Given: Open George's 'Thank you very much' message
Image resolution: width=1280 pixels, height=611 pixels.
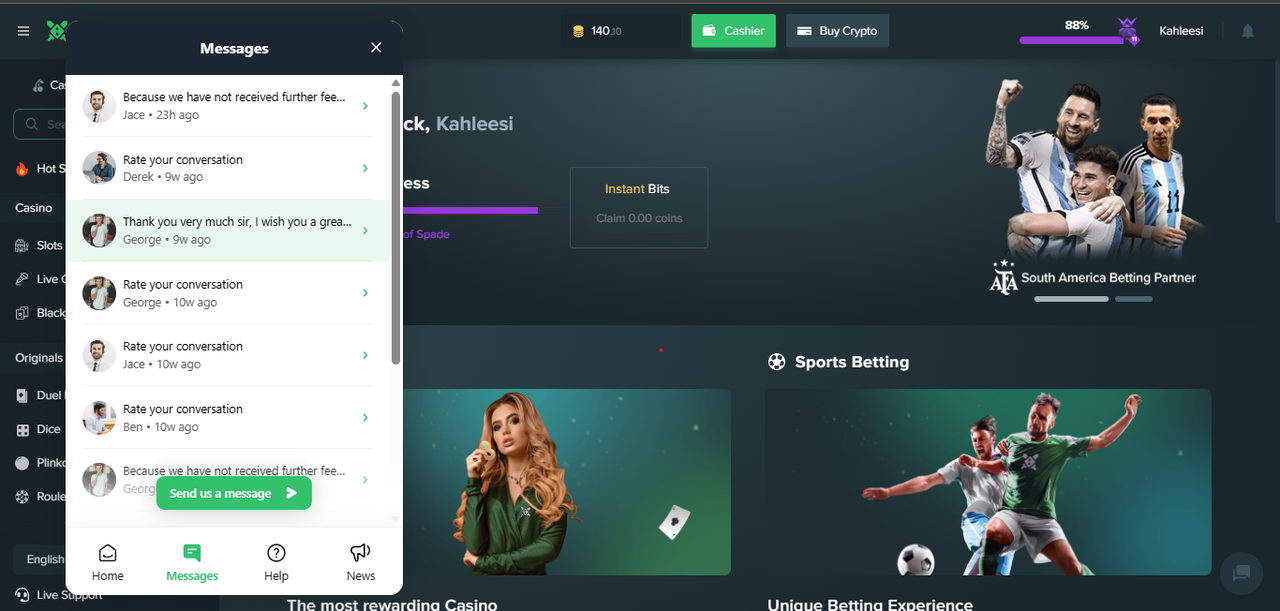Looking at the screenshot, I should coord(228,230).
